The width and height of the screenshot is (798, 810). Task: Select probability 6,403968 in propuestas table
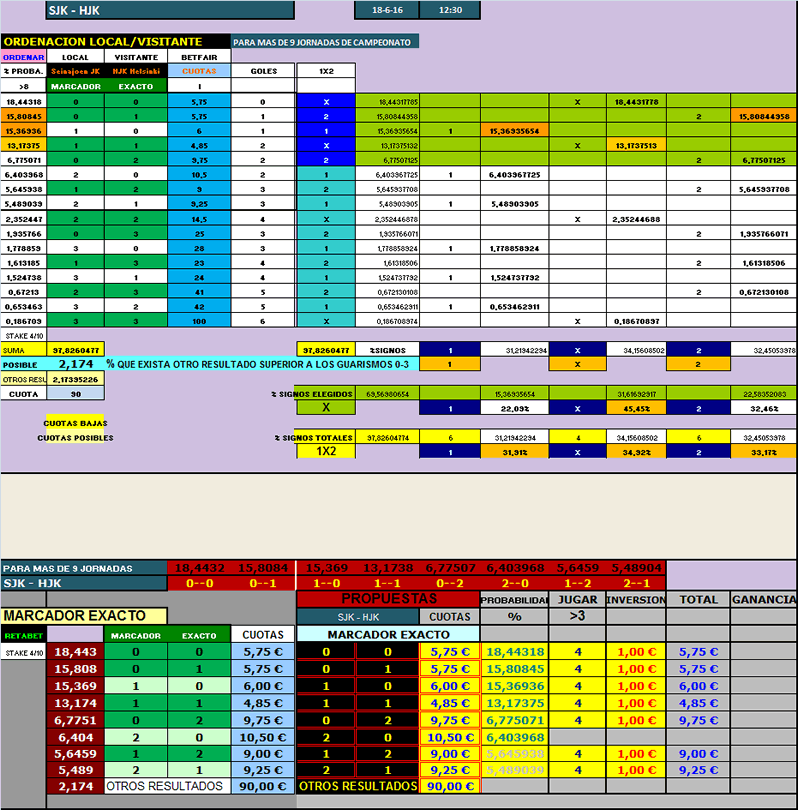pyautogui.click(x=514, y=737)
